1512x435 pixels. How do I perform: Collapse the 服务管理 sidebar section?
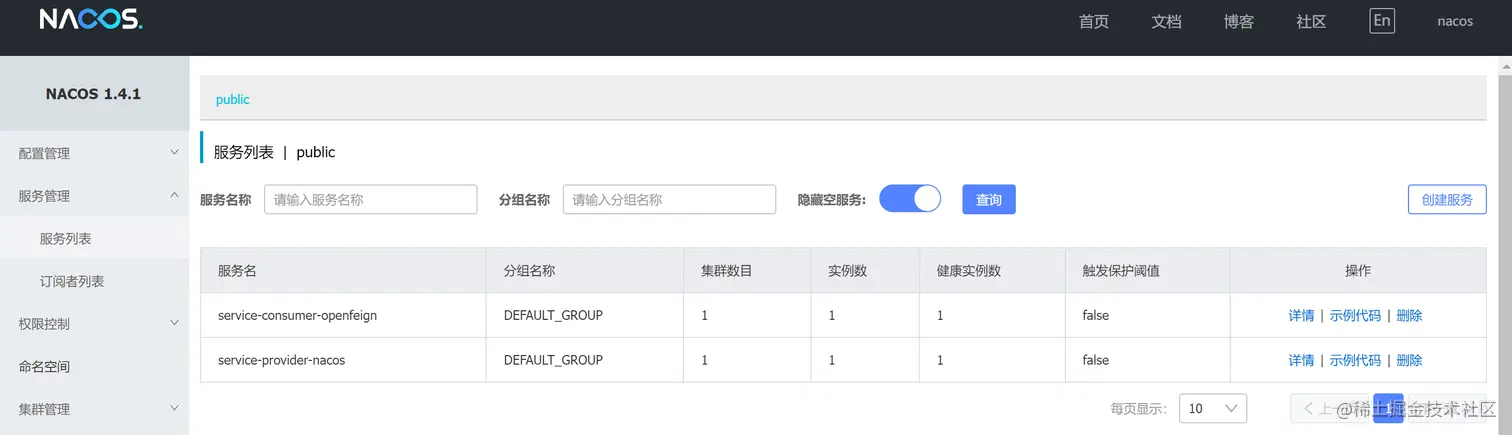[95, 196]
